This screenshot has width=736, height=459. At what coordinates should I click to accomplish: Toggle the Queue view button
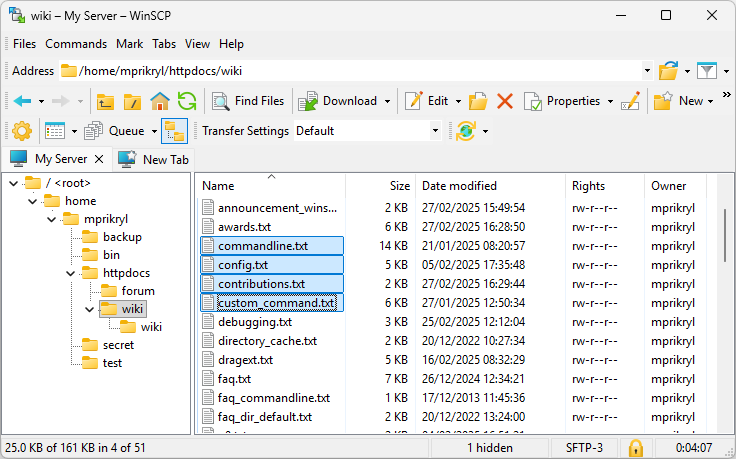[118, 131]
